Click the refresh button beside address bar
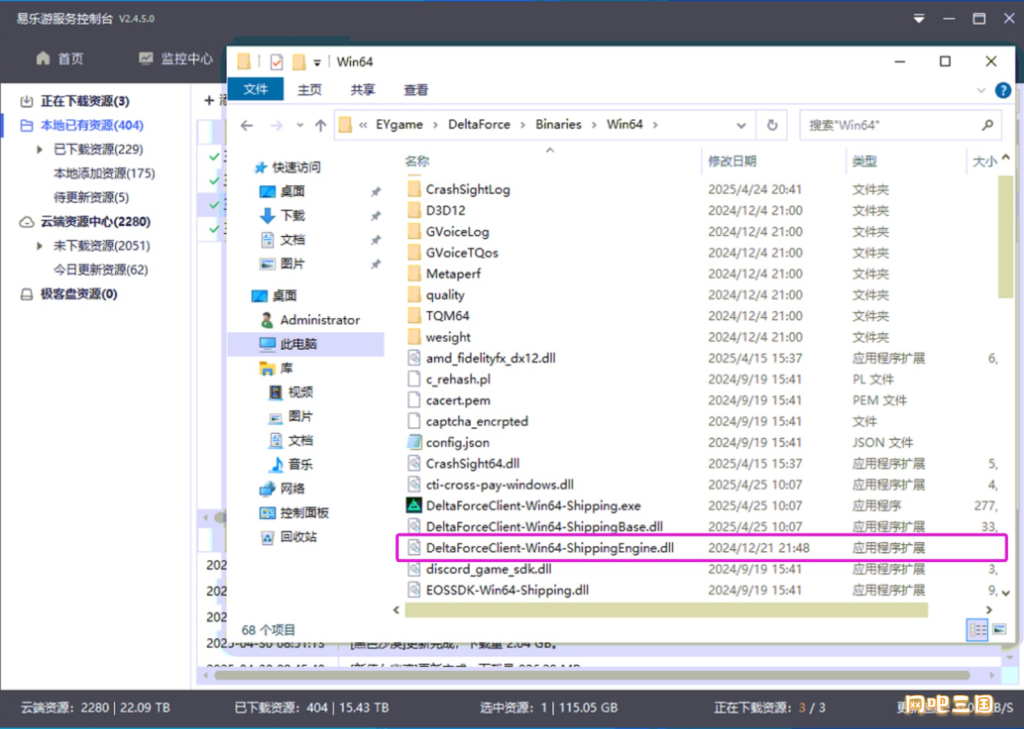The height and width of the screenshot is (729, 1024). (x=772, y=125)
